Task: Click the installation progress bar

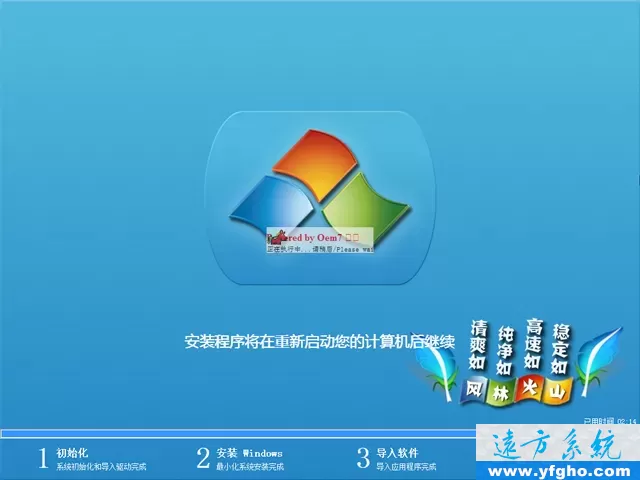Action: coord(238,433)
